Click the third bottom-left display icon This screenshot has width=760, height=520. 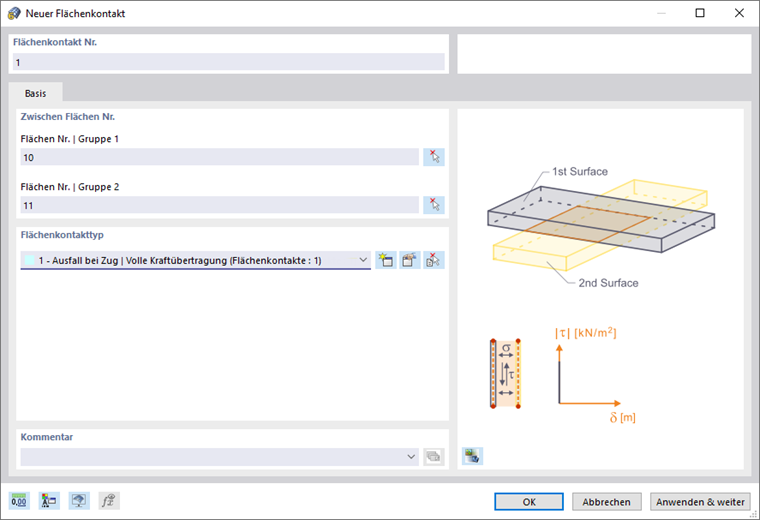(79, 501)
